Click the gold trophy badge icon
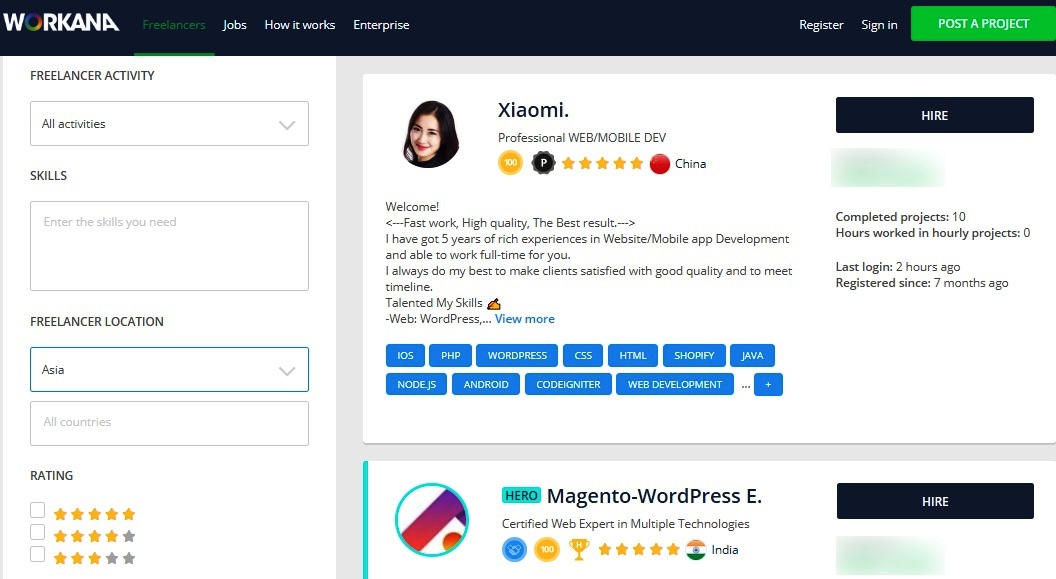 pyautogui.click(x=579, y=549)
